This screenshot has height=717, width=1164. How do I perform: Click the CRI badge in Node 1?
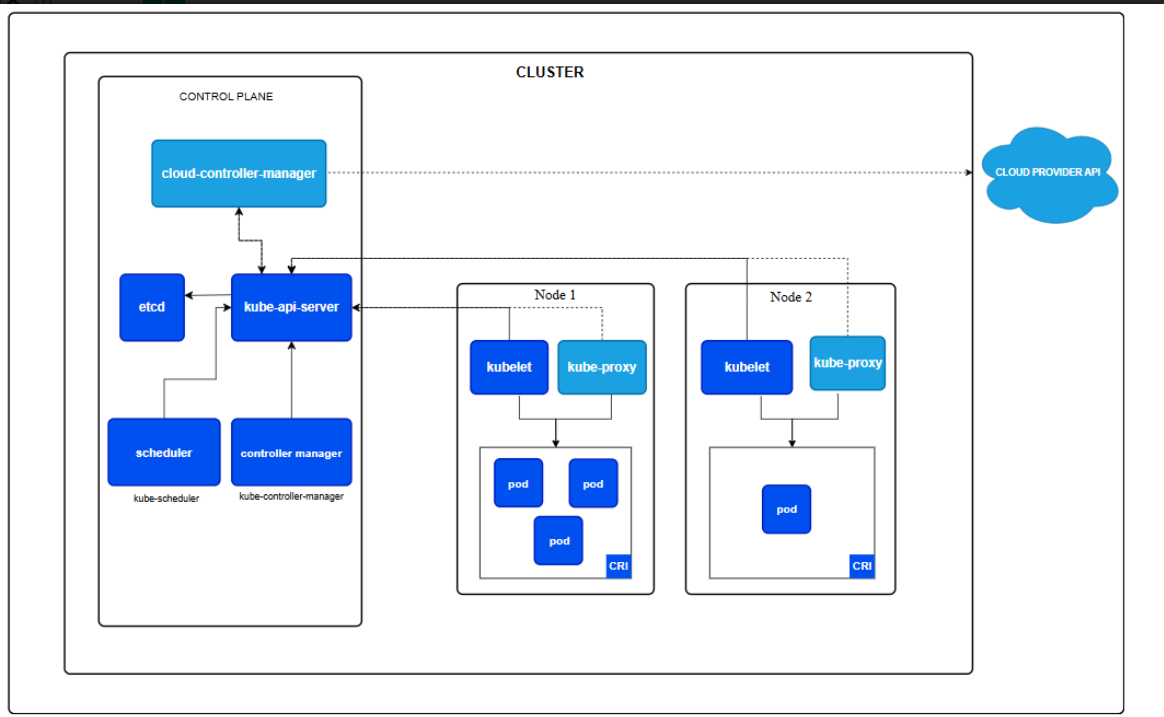pos(618,566)
